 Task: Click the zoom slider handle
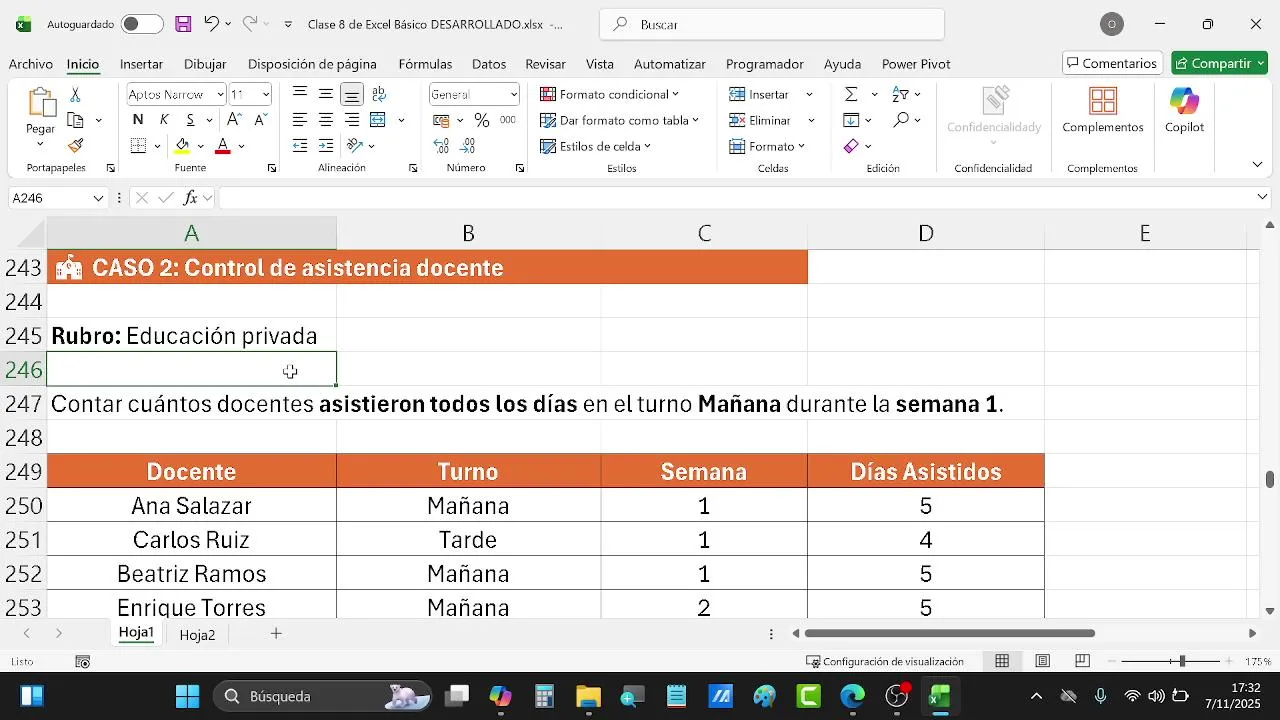coord(1182,661)
